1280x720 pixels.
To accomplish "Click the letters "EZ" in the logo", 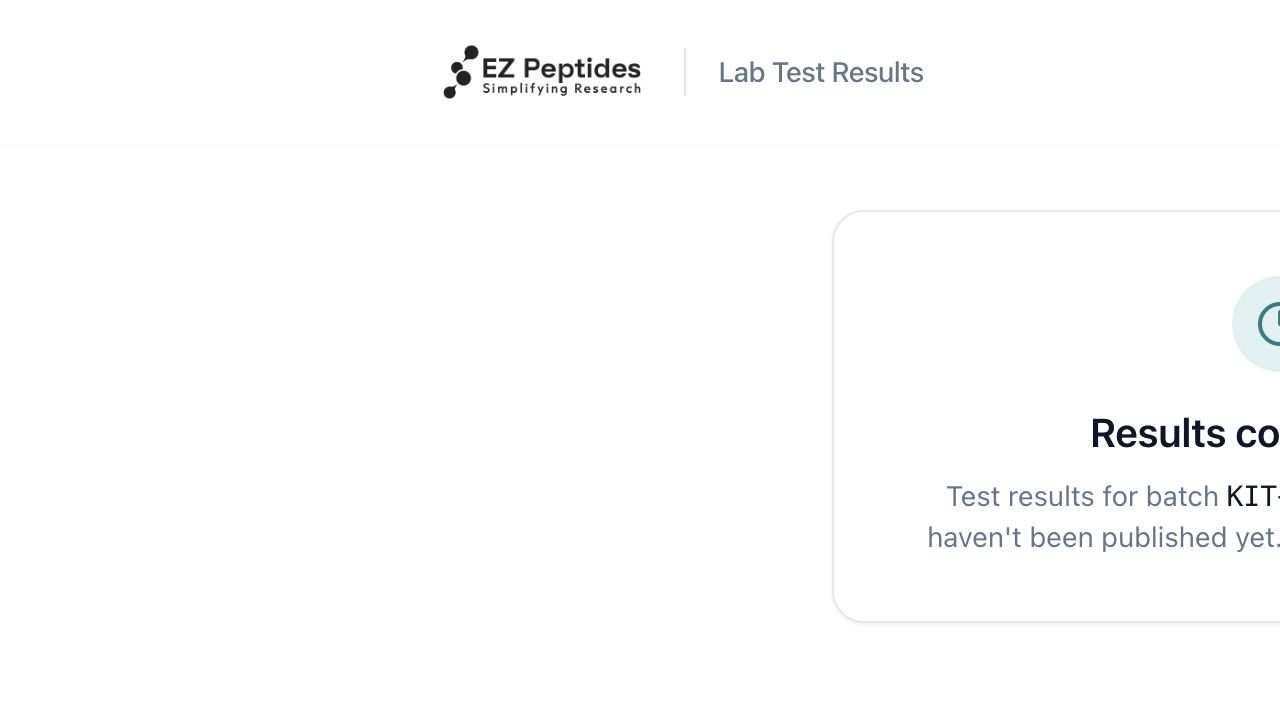I will tap(498, 68).
